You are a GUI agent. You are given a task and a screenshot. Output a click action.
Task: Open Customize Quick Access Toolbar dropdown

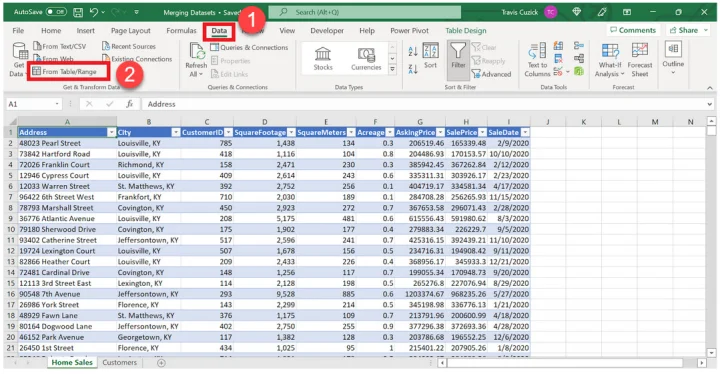(x=136, y=12)
